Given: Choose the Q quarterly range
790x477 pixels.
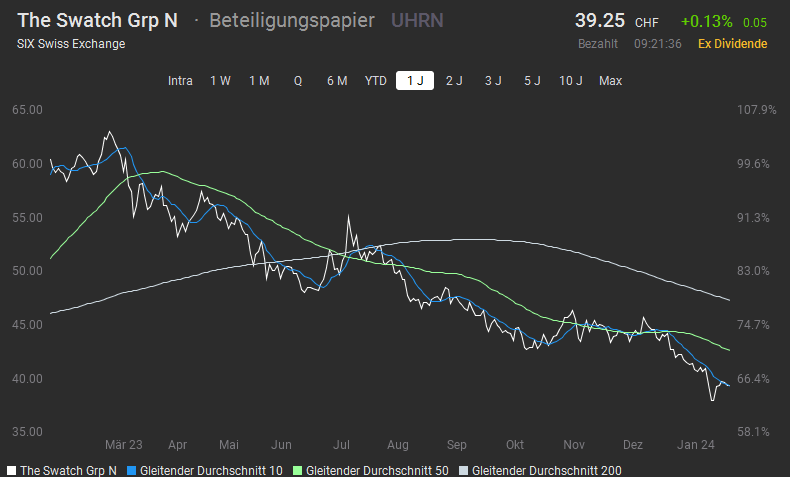Looking at the screenshot, I should click(297, 81).
